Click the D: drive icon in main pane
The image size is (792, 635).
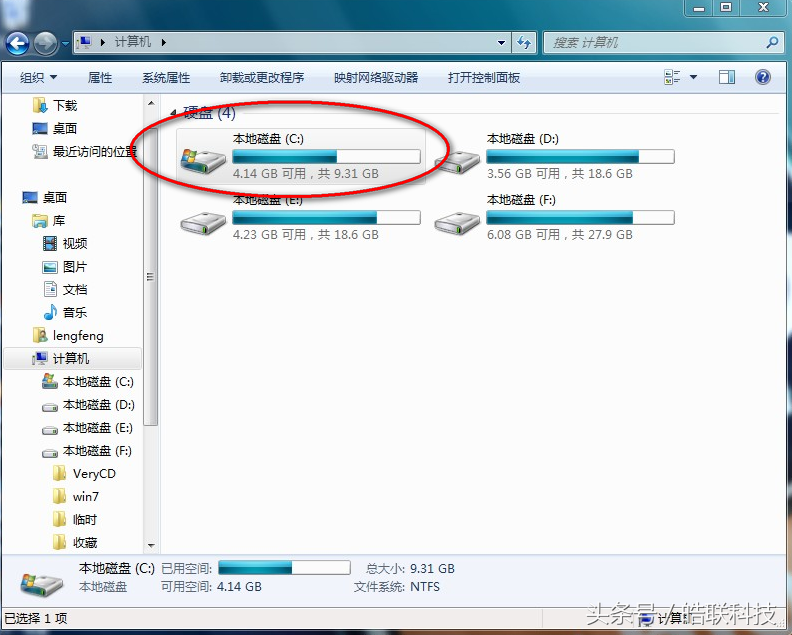[x=457, y=161]
